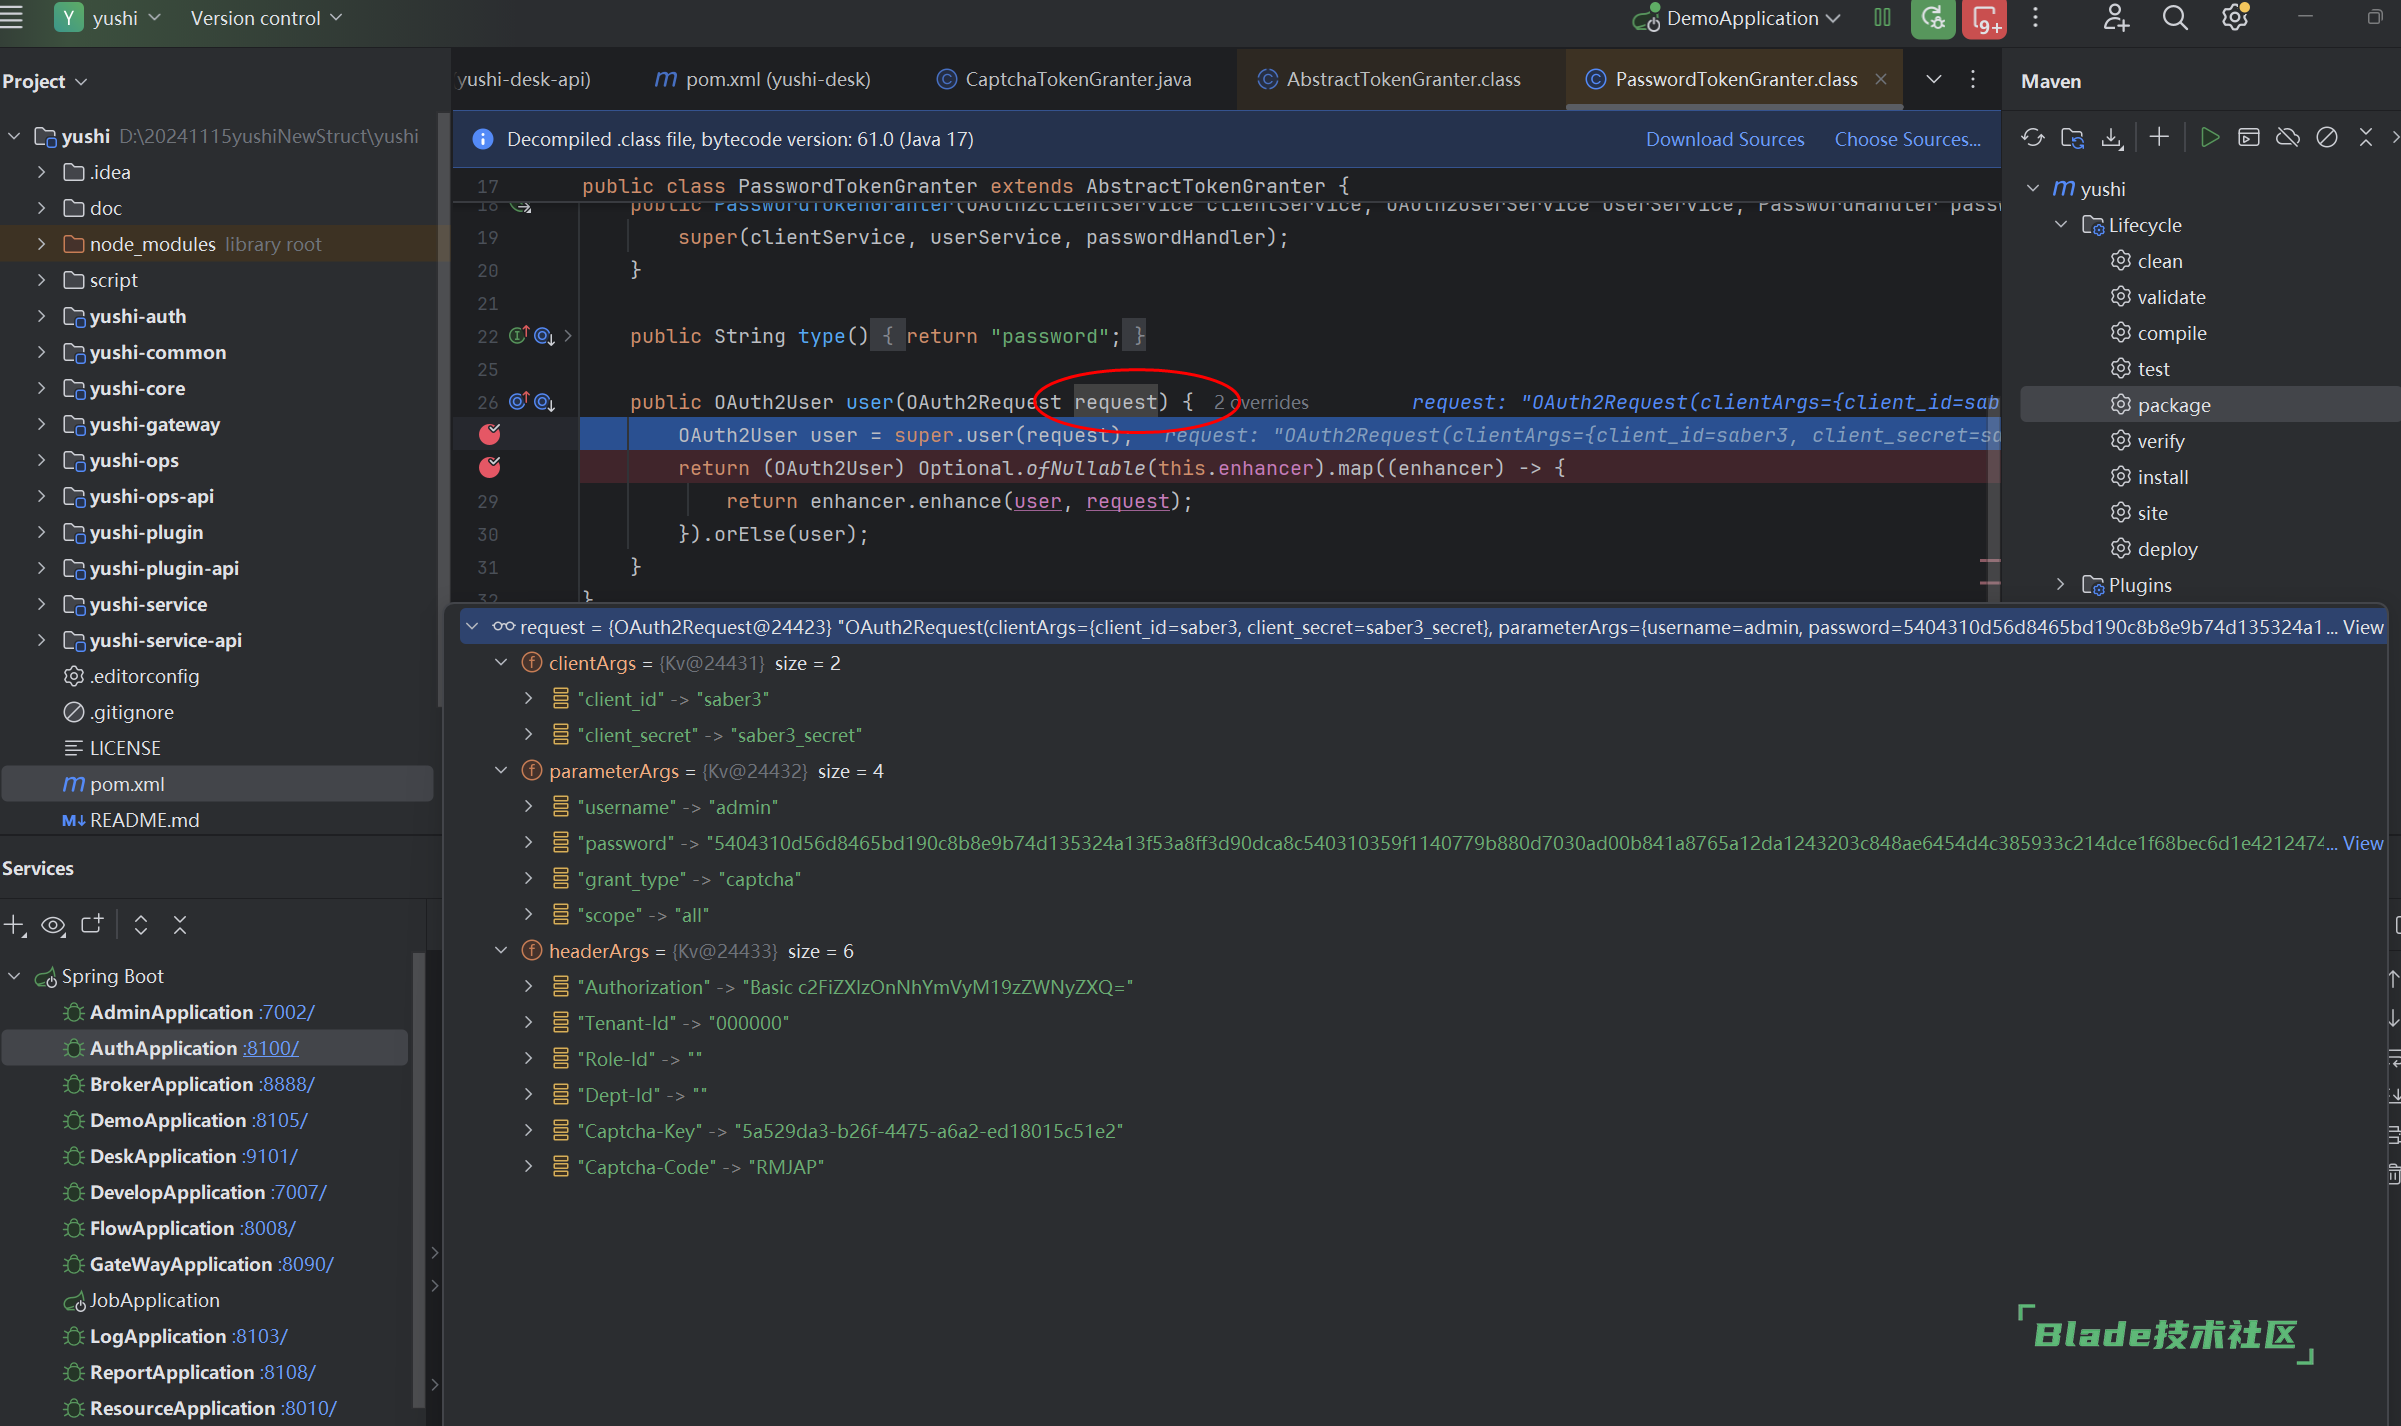
Task: Expand the Plugins node in Maven
Action: tap(2061, 585)
